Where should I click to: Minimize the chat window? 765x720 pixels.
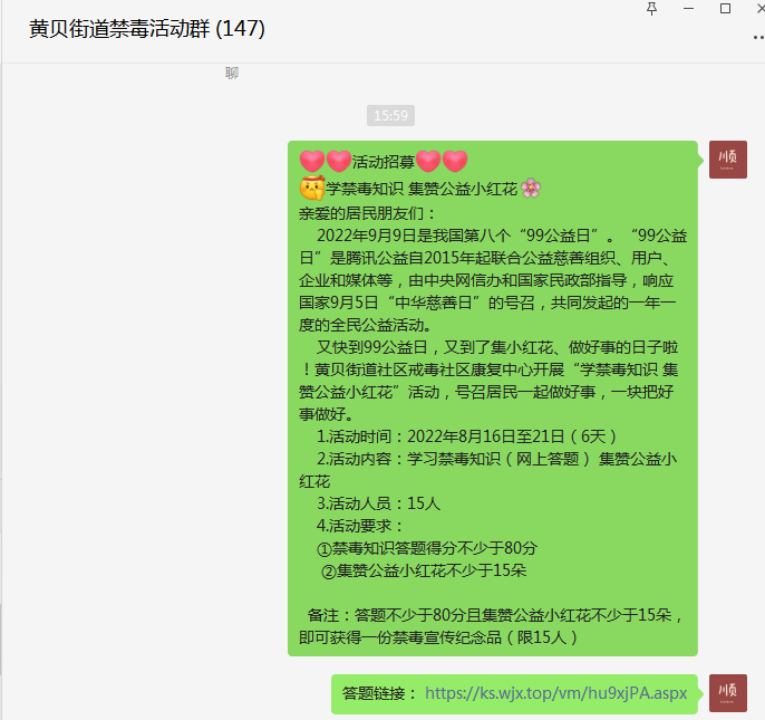[x=688, y=9]
